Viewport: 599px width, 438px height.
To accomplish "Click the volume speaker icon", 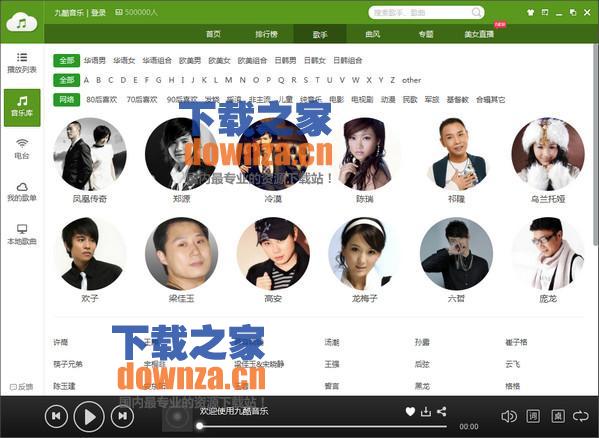I will click(509, 416).
